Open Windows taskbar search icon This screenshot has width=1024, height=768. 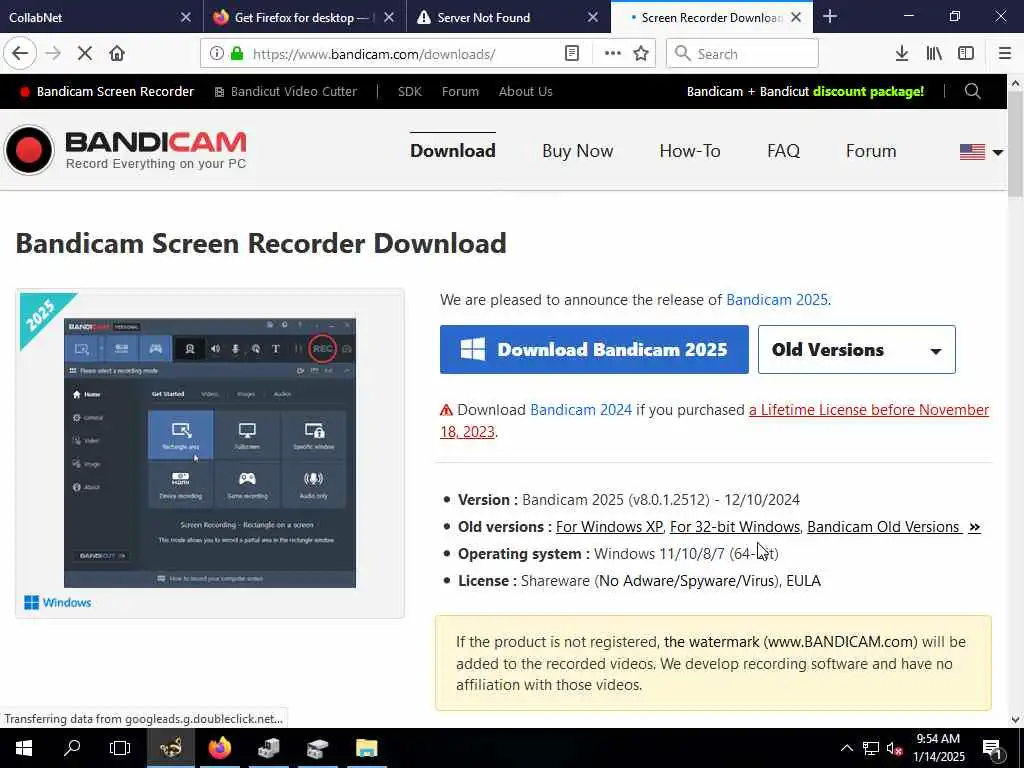coord(72,748)
